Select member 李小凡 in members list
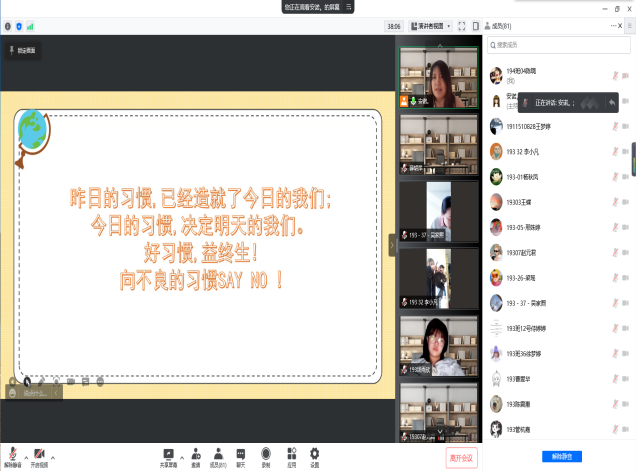The image size is (636, 471). pyautogui.click(x=530, y=151)
